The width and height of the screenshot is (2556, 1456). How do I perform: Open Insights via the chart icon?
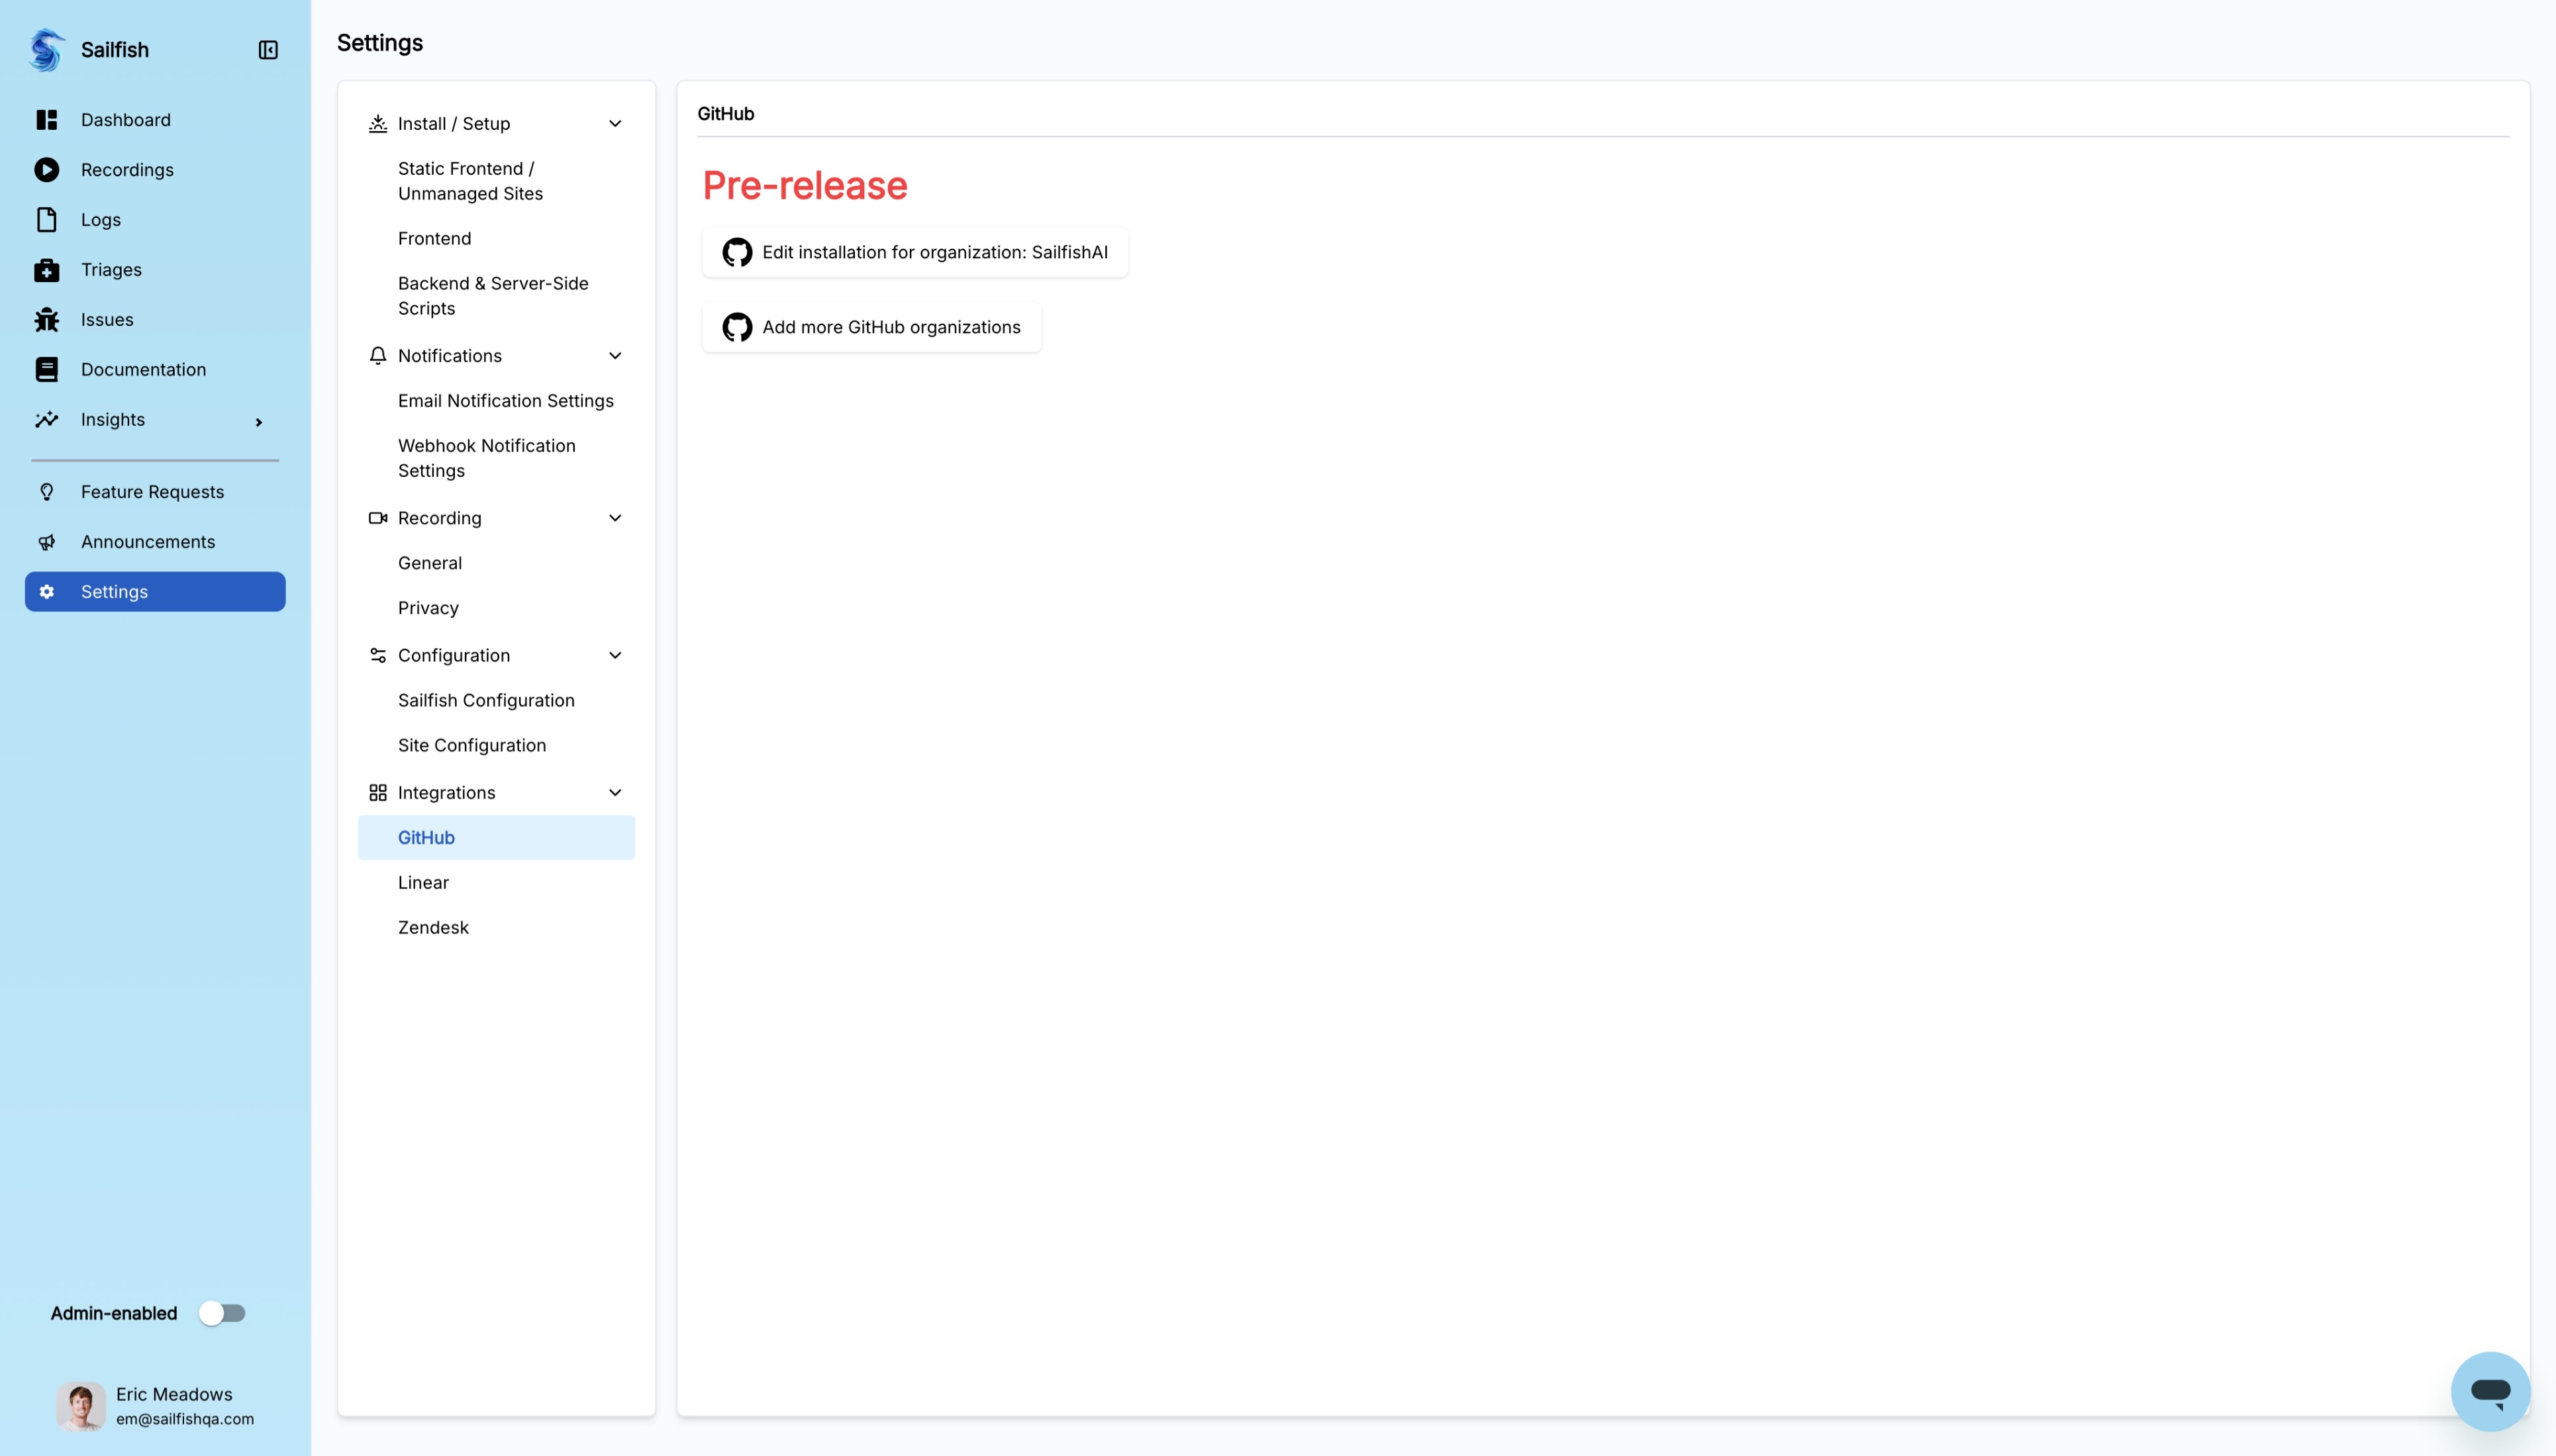click(x=47, y=419)
